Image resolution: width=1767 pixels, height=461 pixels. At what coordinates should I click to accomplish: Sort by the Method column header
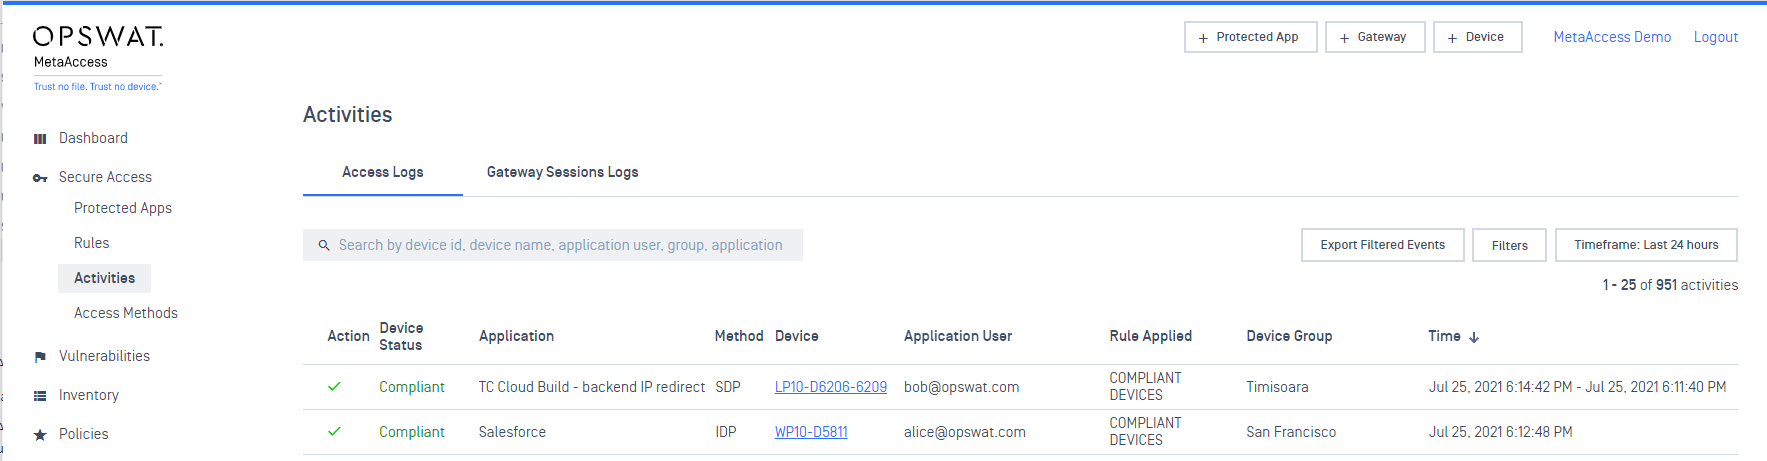[x=739, y=336]
